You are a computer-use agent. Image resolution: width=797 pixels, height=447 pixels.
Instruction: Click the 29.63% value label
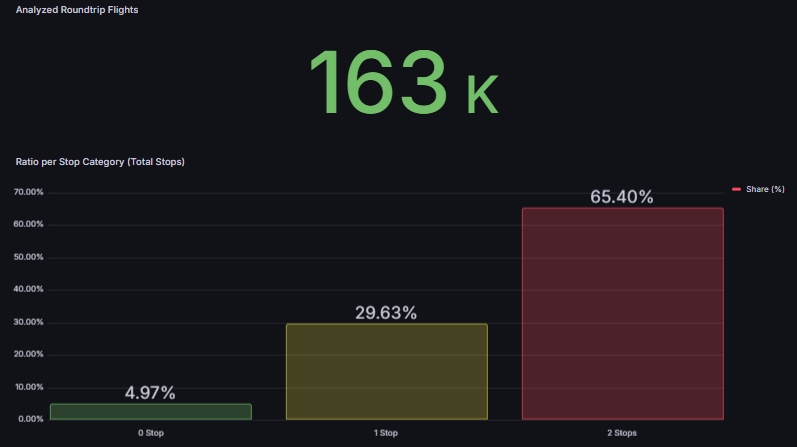point(386,313)
